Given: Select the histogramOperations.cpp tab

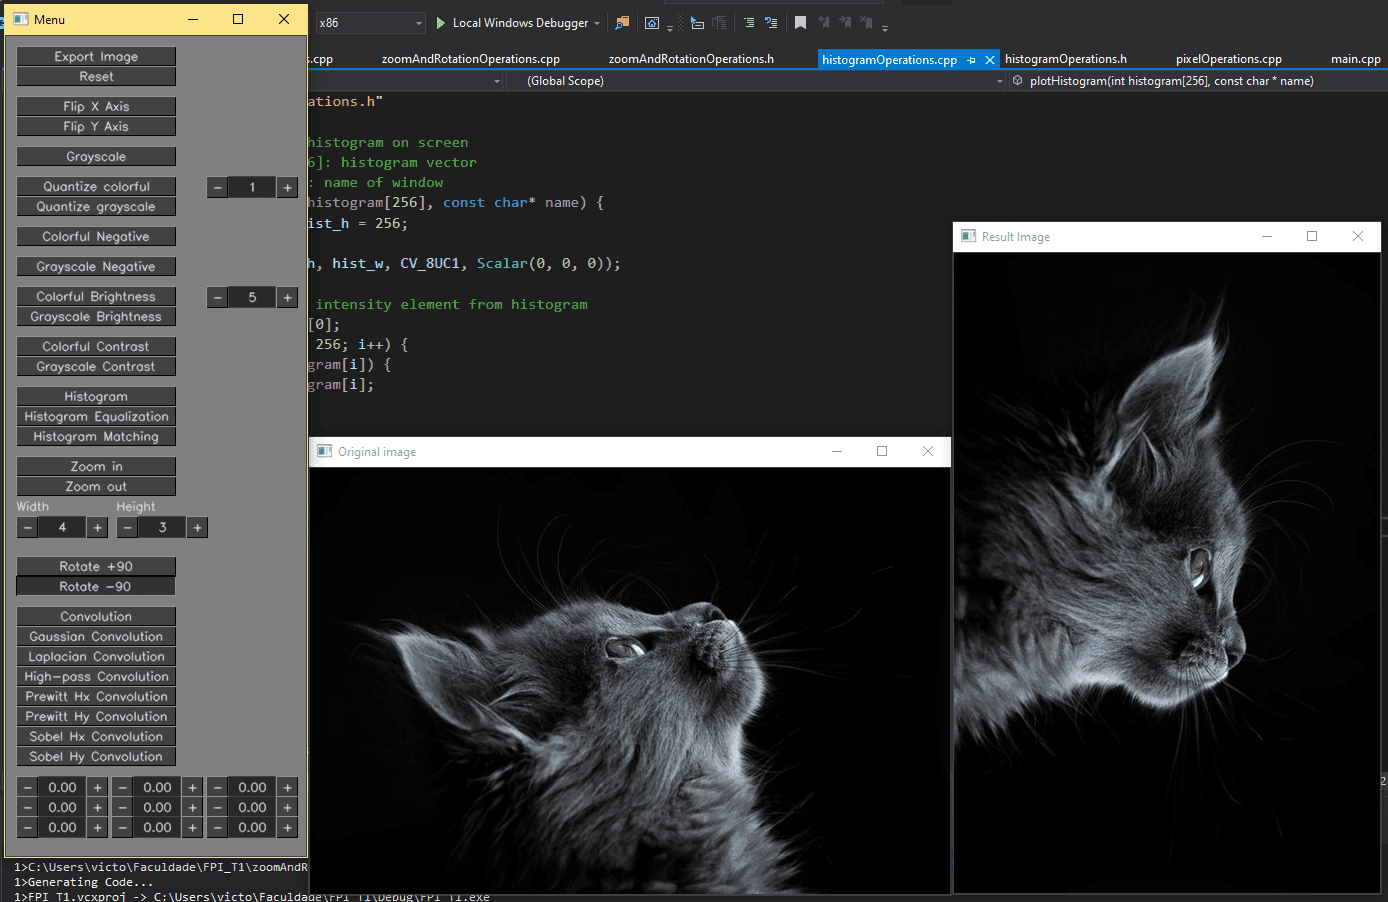Looking at the screenshot, I should pyautogui.click(x=889, y=60).
